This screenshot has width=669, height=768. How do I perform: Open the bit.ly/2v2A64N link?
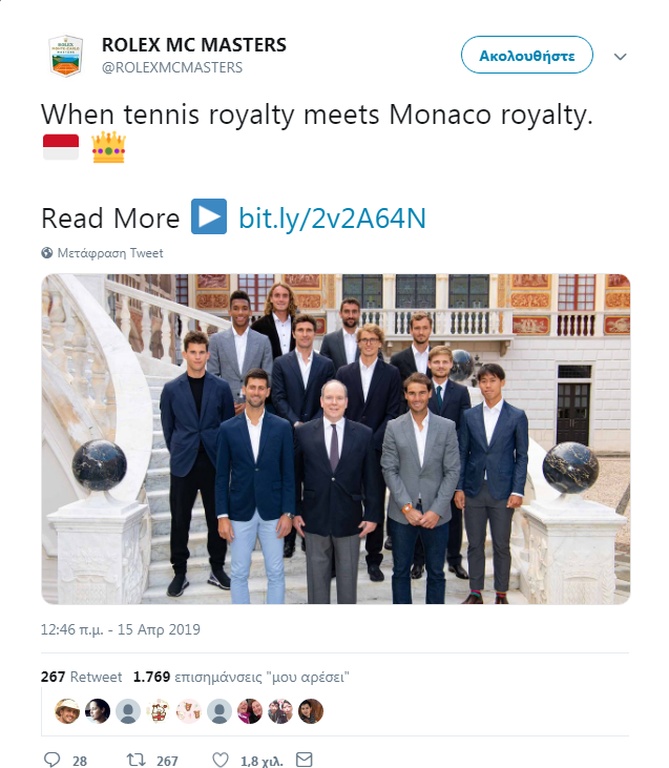(x=332, y=218)
